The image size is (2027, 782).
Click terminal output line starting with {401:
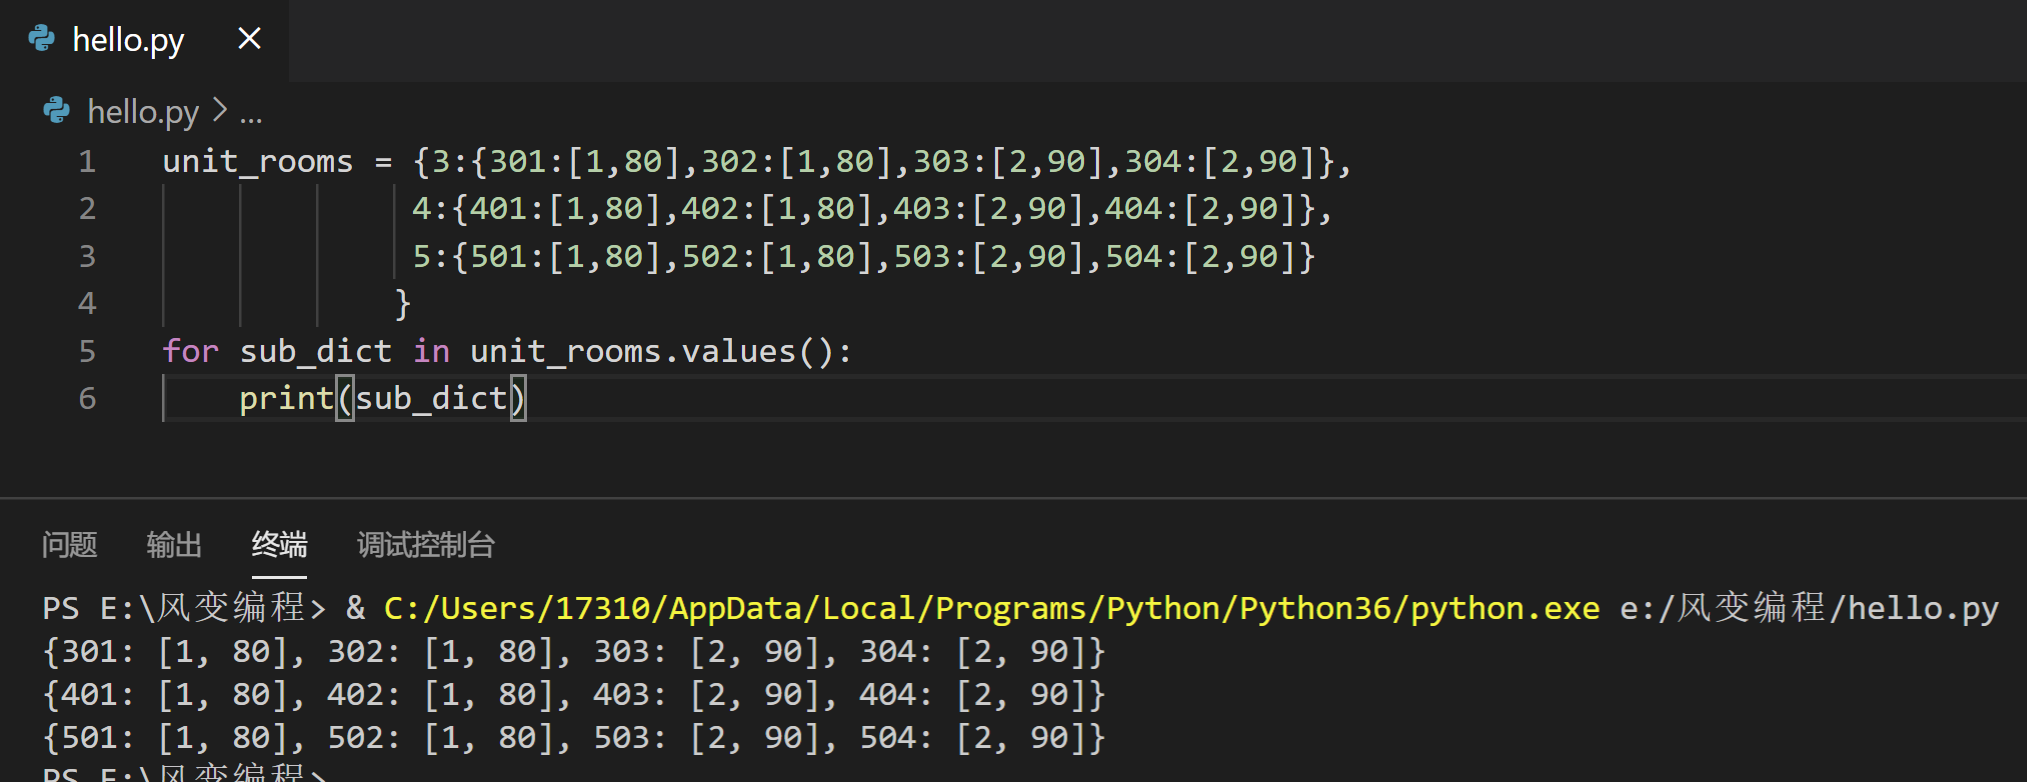point(574,694)
